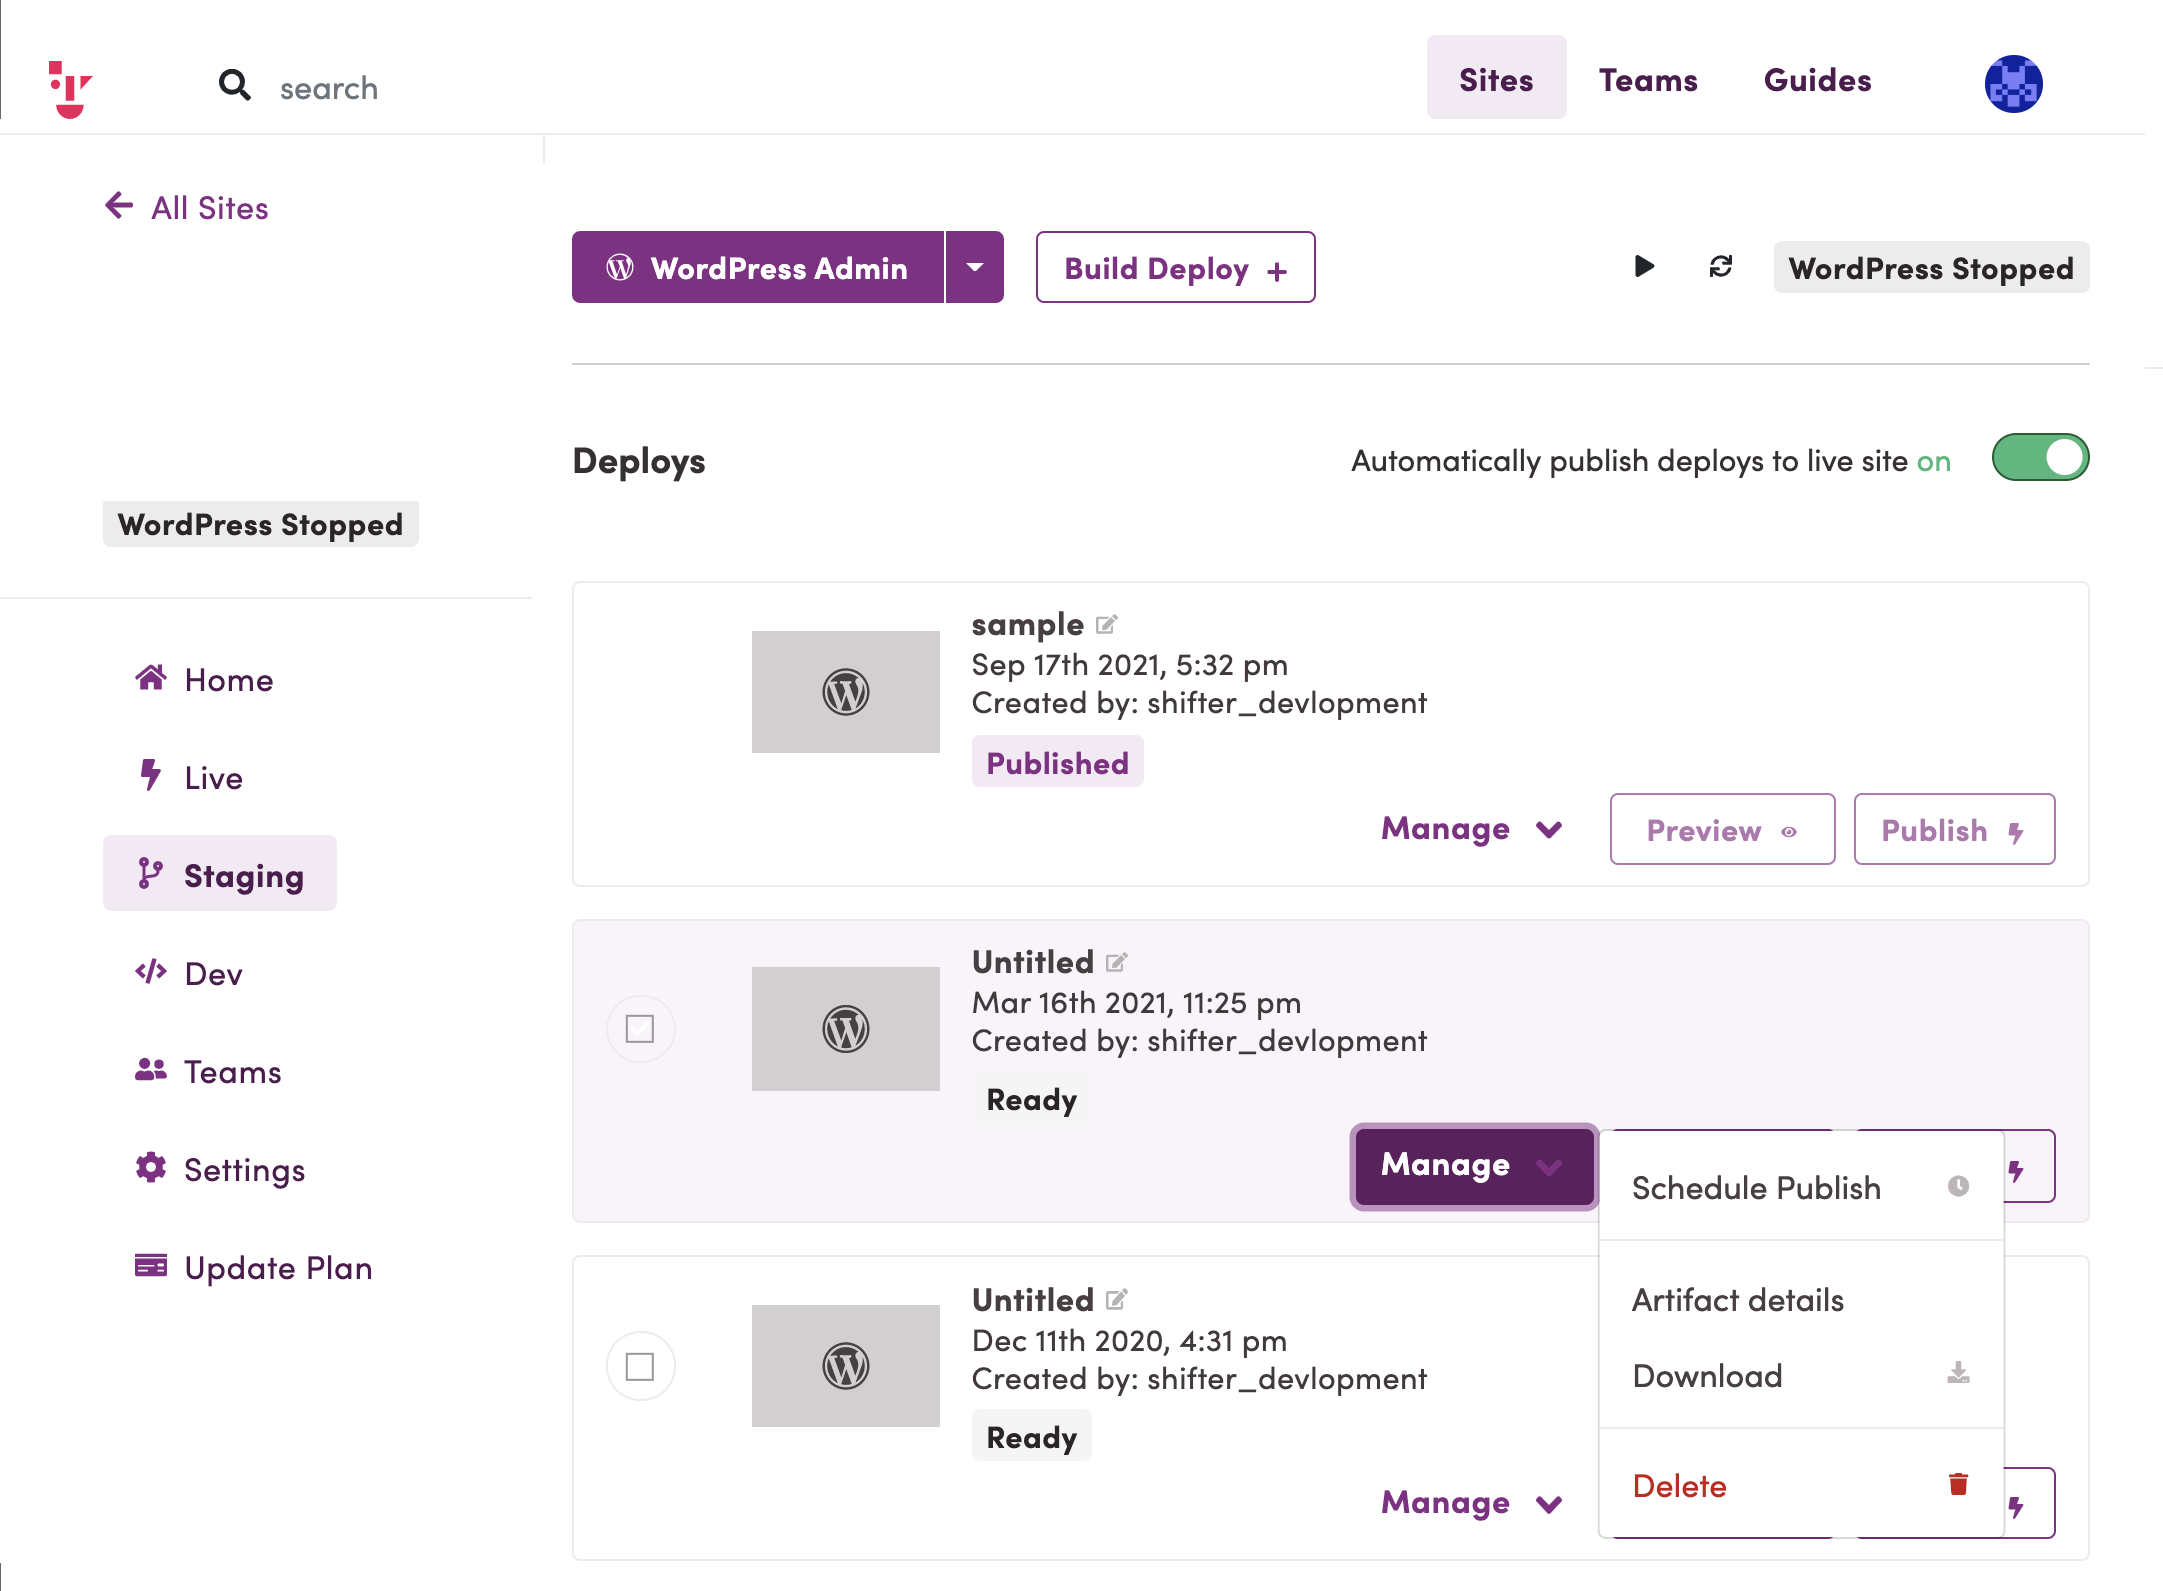Viewport: 2163px width, 1591px height.
Task: Check the Mar 16th 2021 Untitled deploy checkbox
Action: click(640, 1029)
